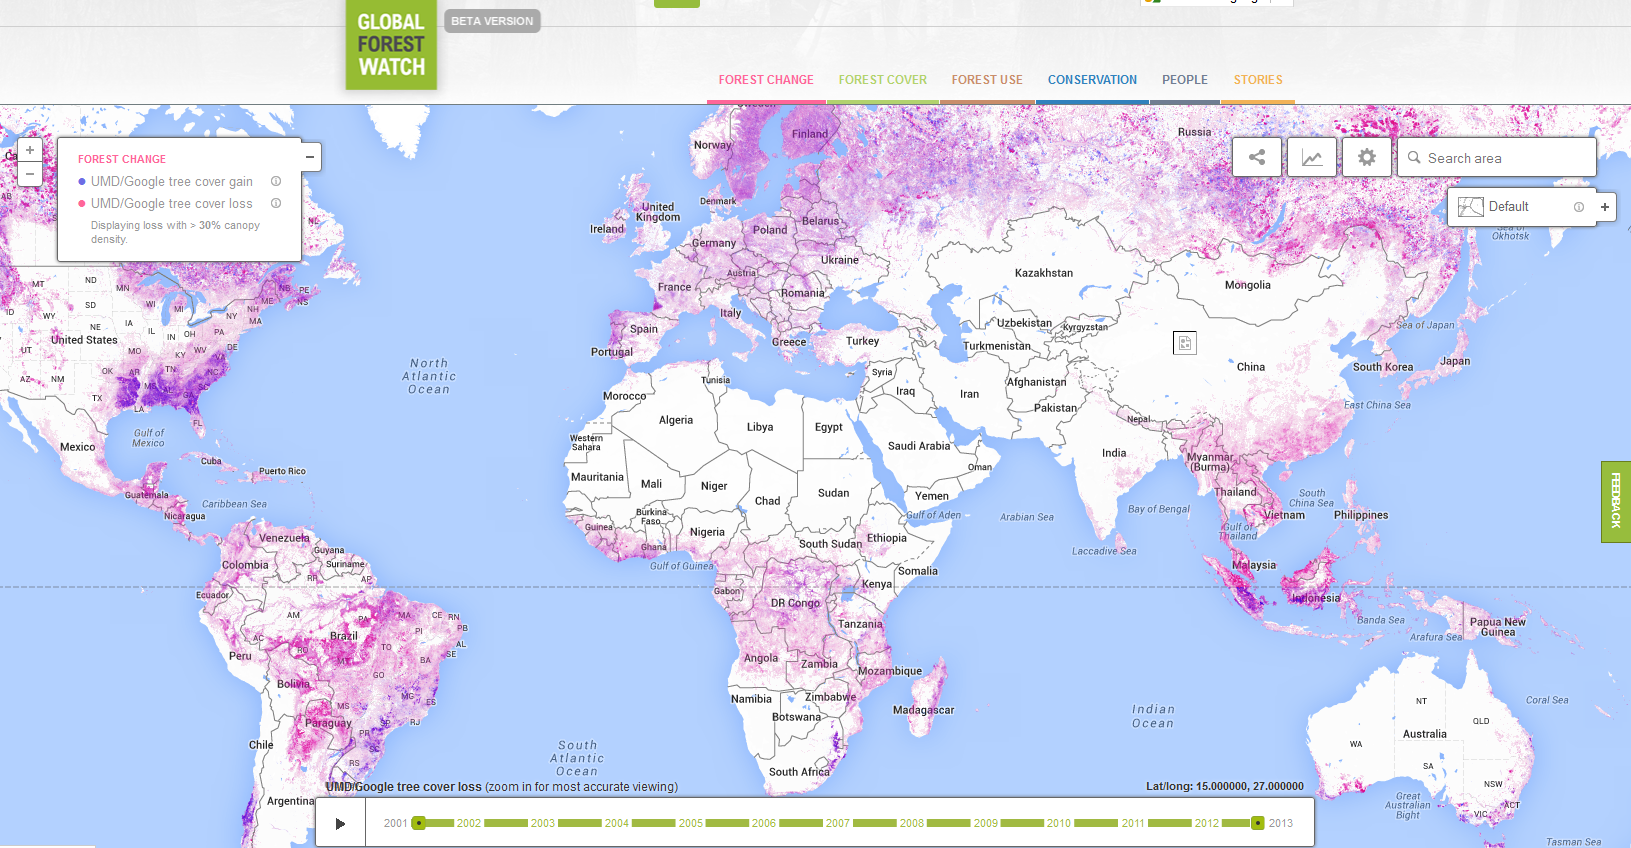Open the Conservation tab
1631x848 pixels.
(1092, 80)
